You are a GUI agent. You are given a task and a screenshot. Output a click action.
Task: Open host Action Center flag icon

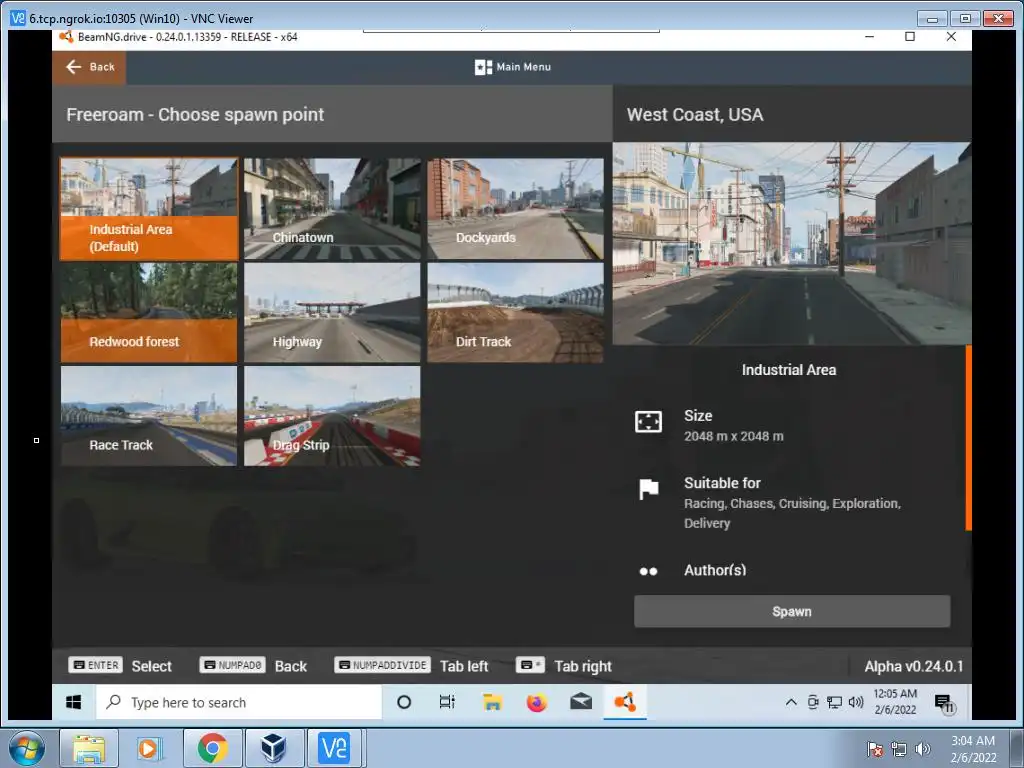pyautogui.click(x=875, y=748)
